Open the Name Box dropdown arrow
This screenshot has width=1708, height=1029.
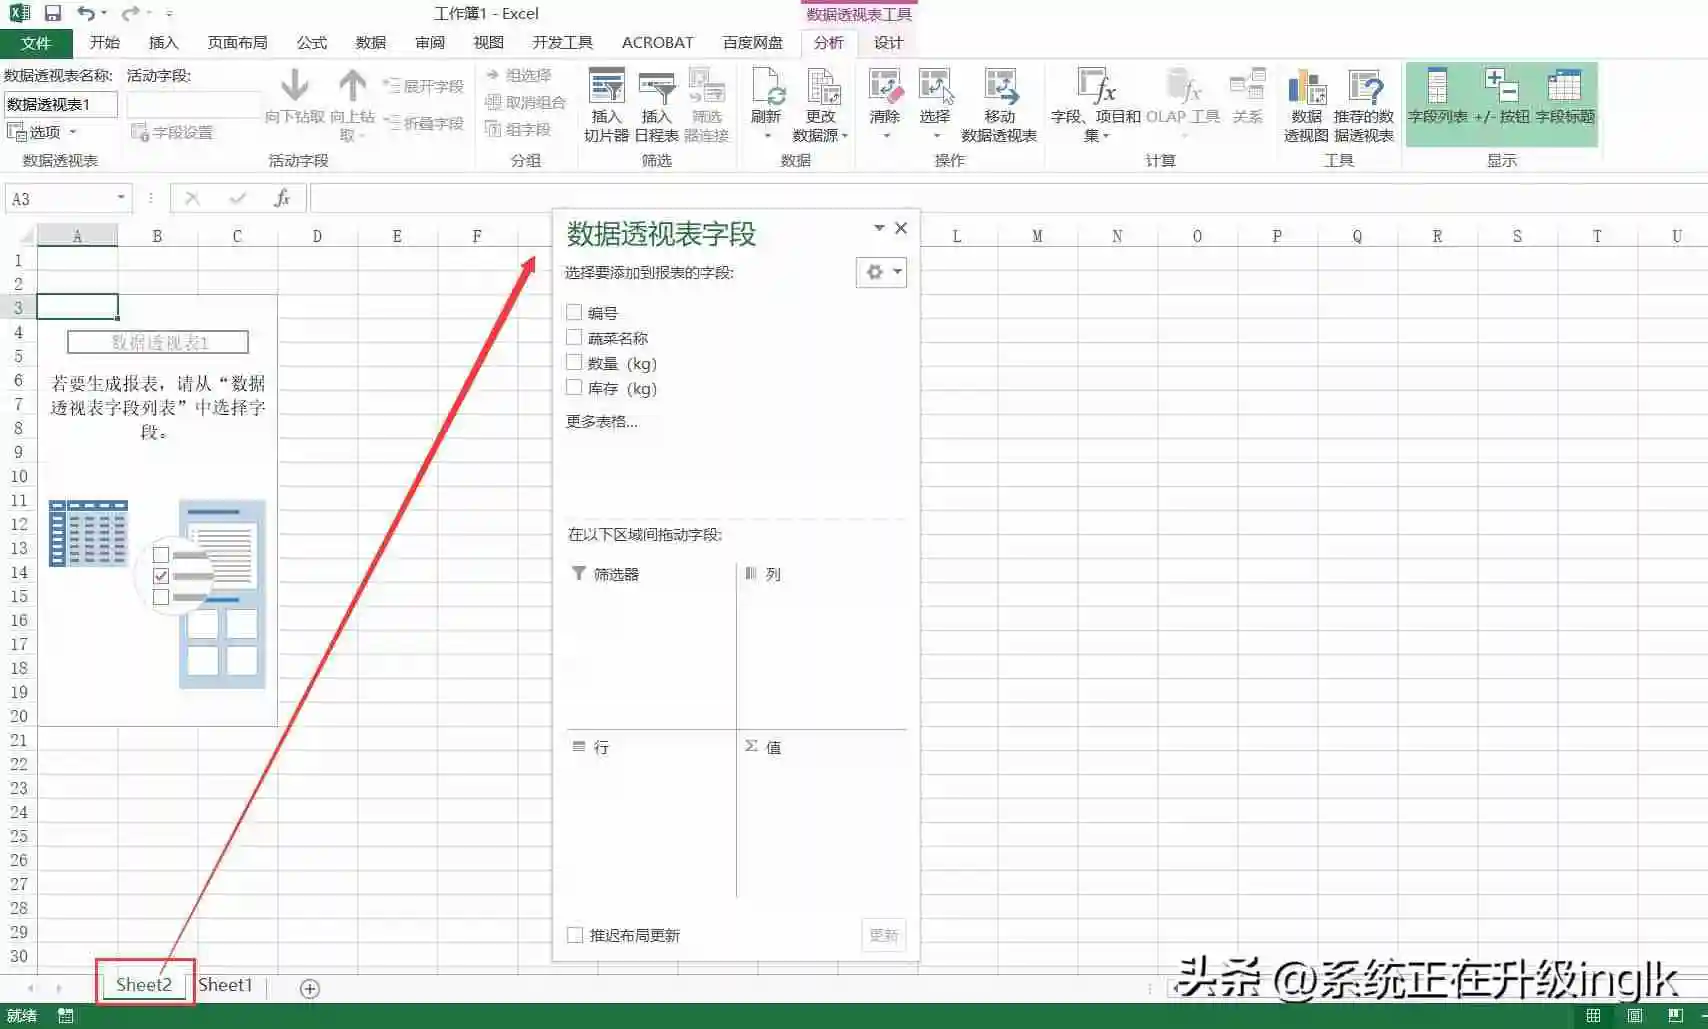point(121,198)
